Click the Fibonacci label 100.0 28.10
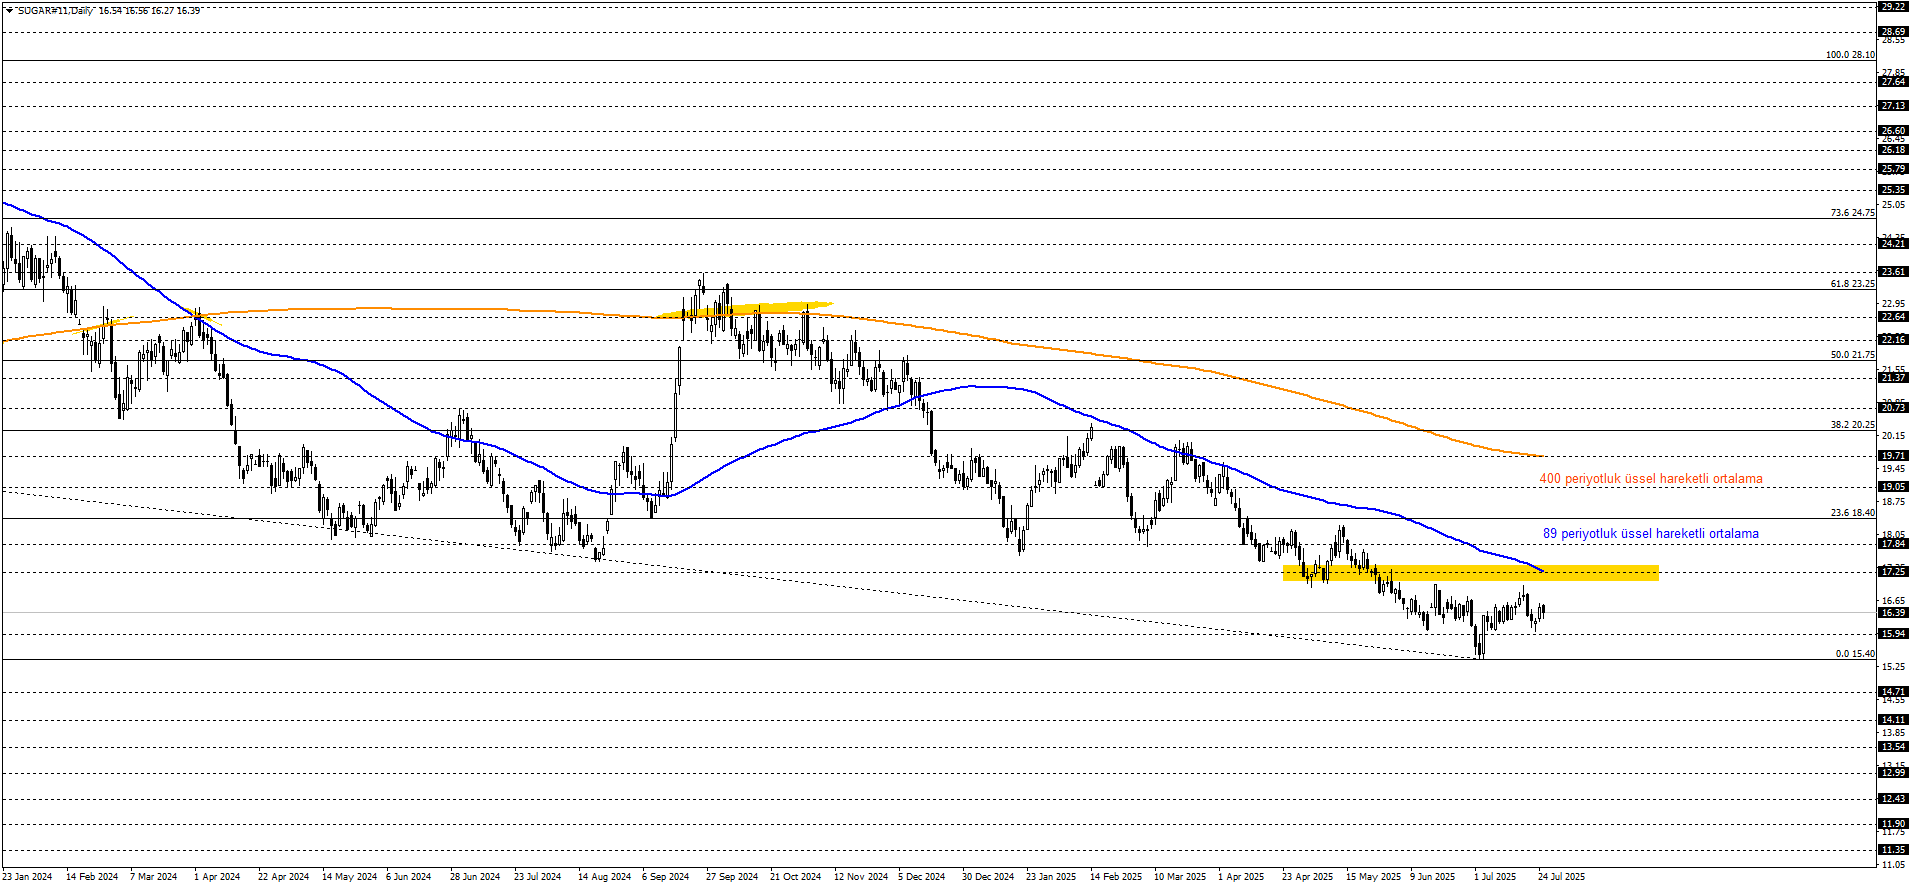1916x888 pixels. pyautogui.click(x=1850, y=55)
